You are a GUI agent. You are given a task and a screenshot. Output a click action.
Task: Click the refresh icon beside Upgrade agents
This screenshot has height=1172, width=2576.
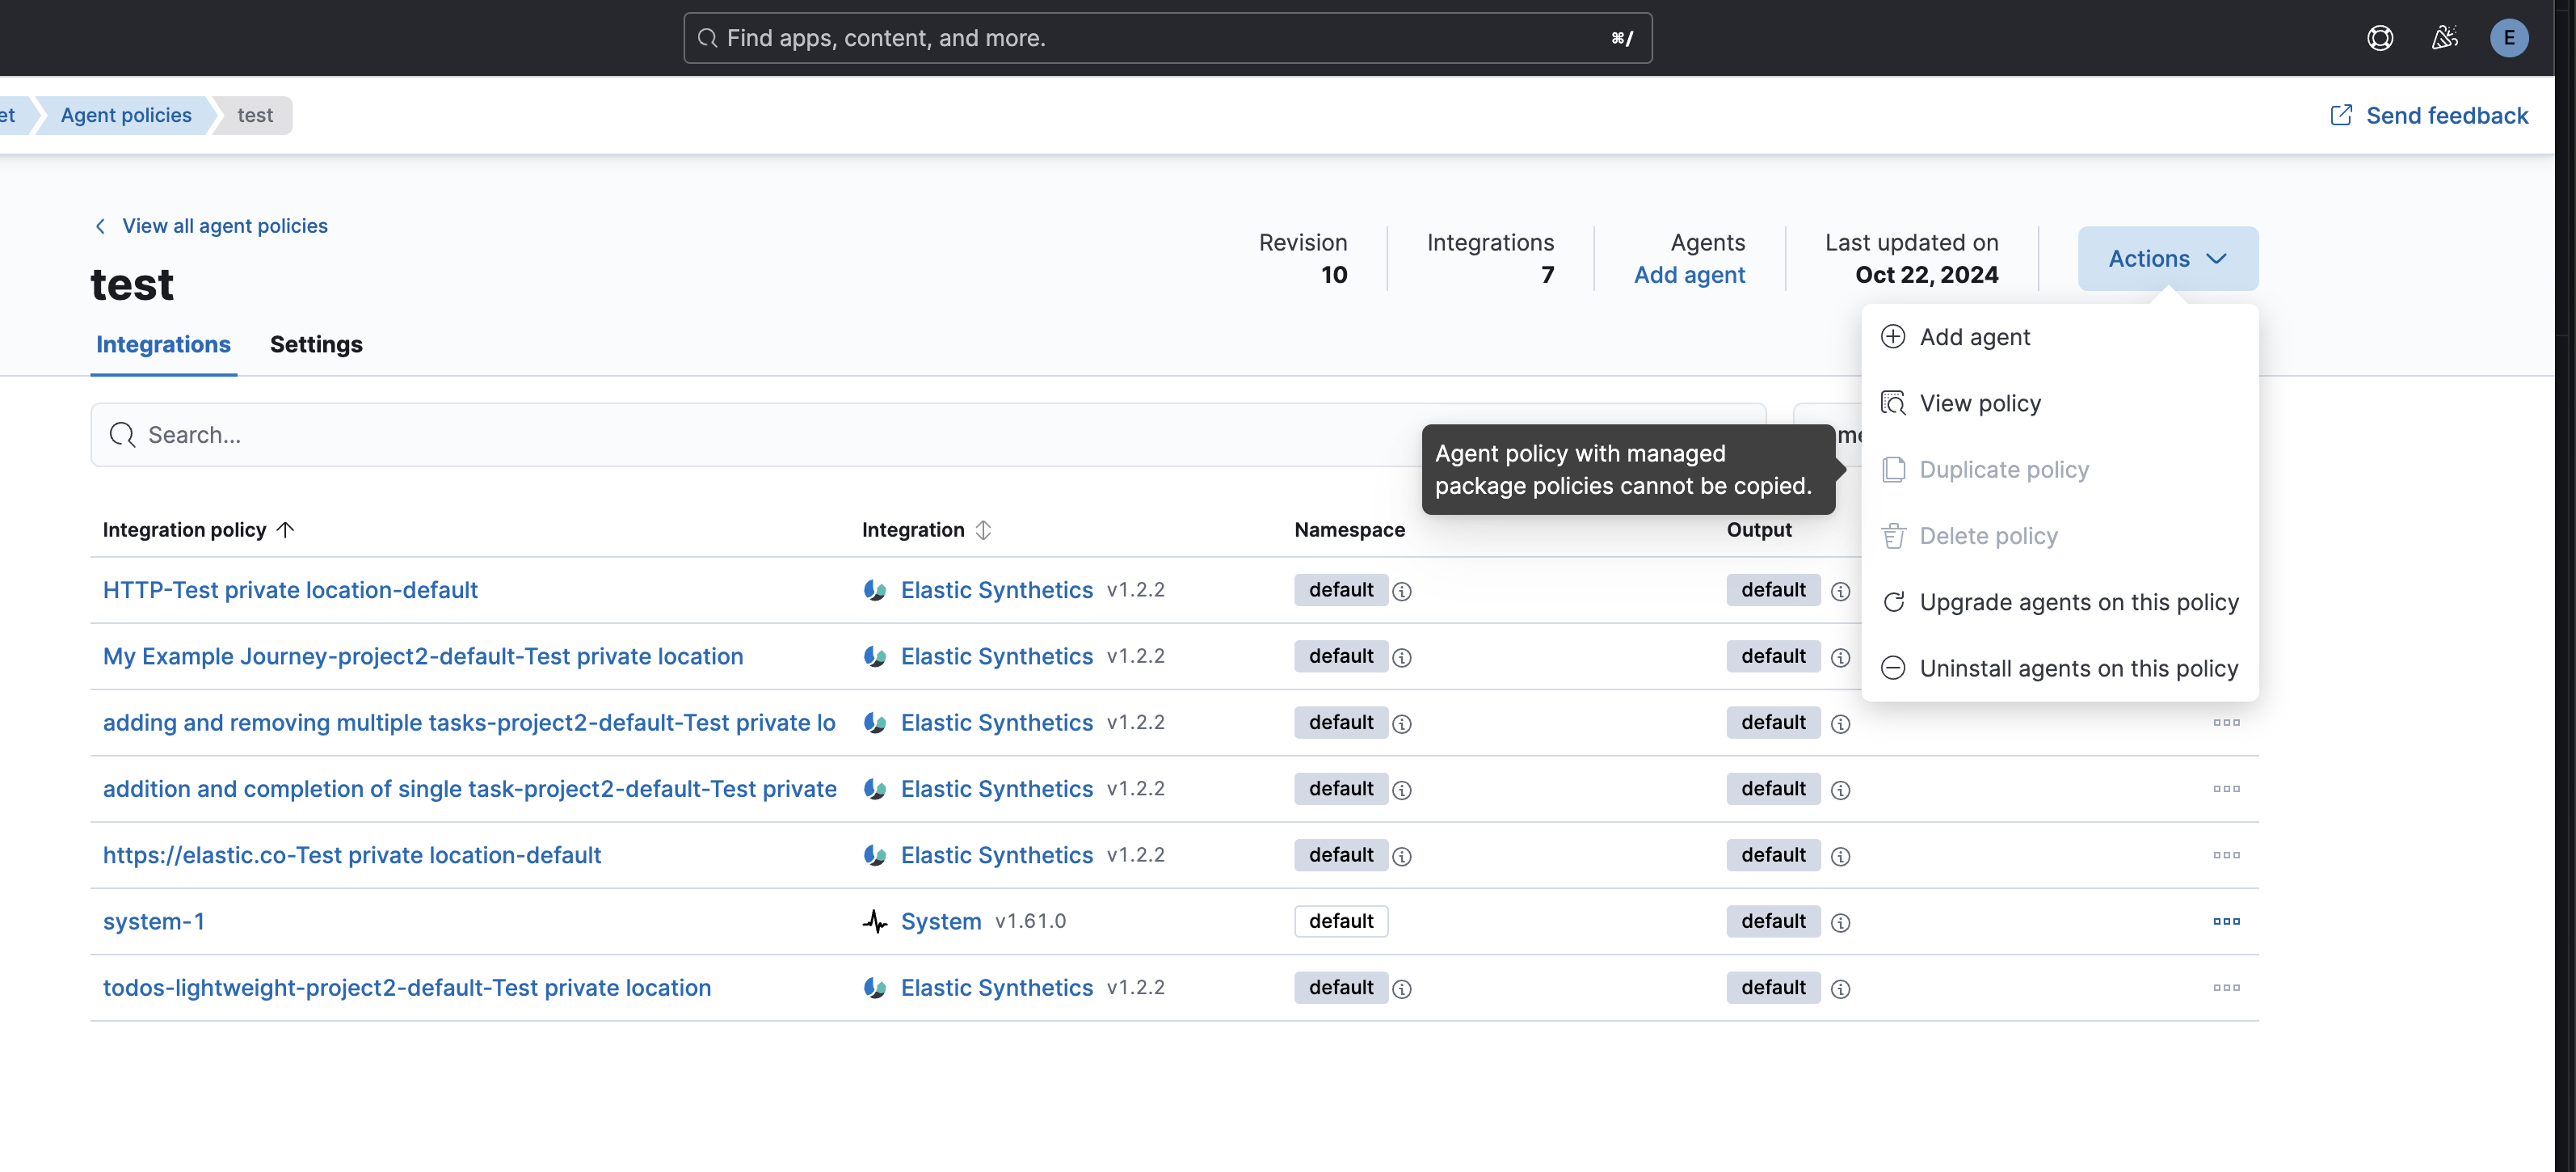click(1893, 602)
